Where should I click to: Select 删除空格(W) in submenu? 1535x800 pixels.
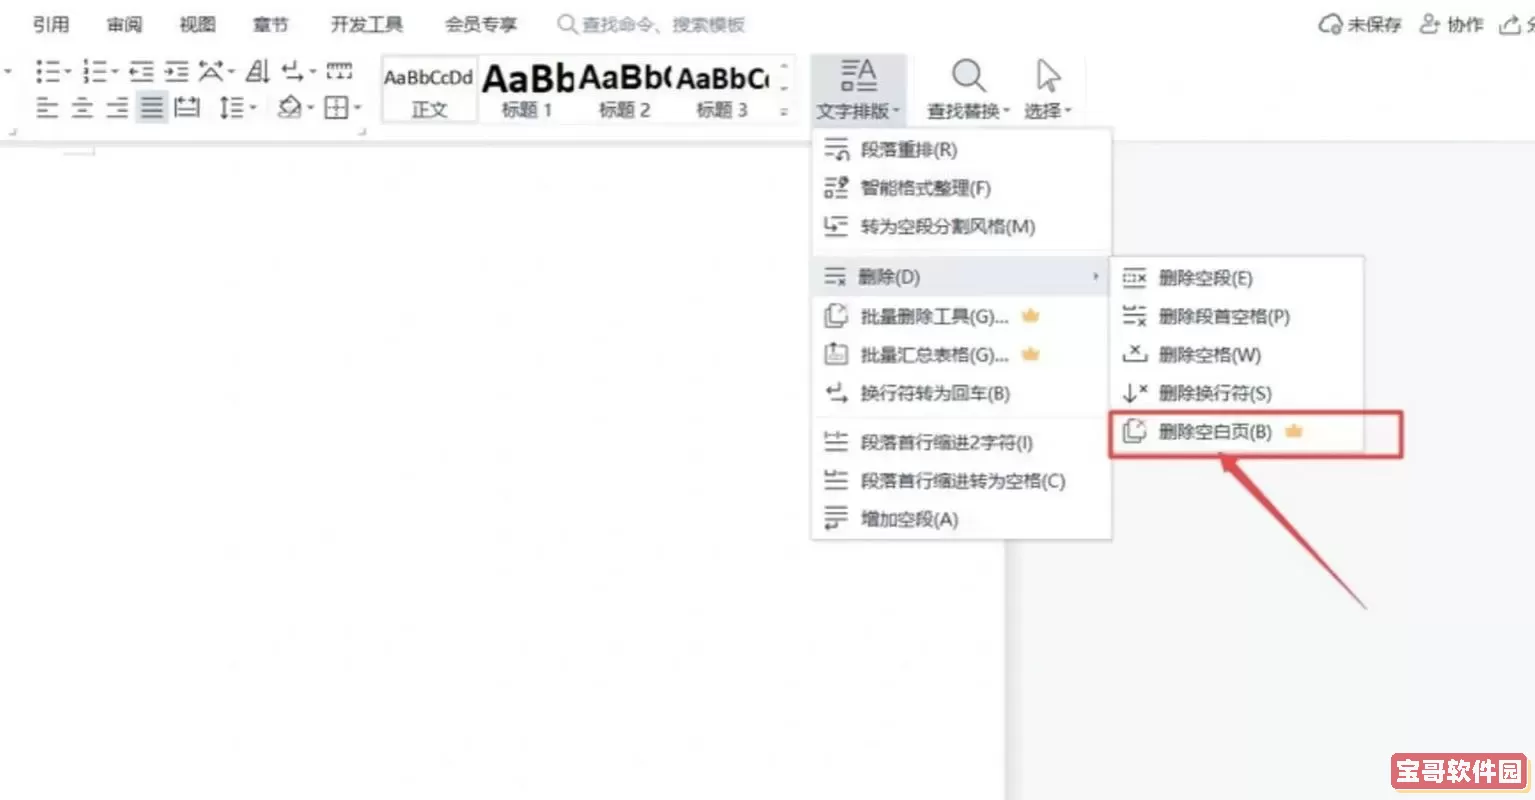coord(1237,355)
